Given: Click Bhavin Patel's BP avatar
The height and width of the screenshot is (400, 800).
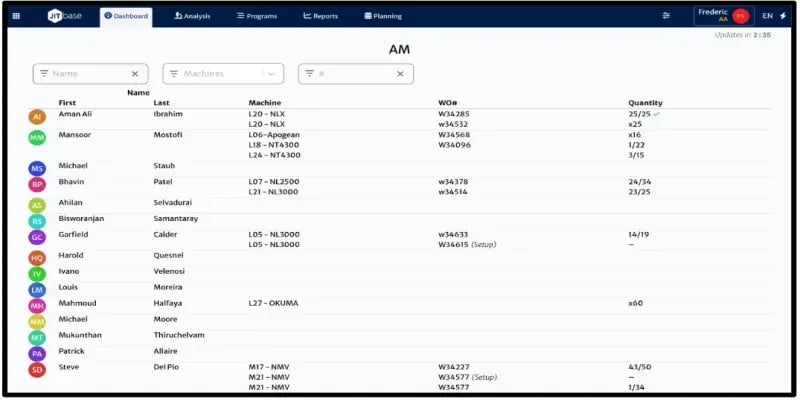Looking at the screenshot, I should tap(37, 185).
